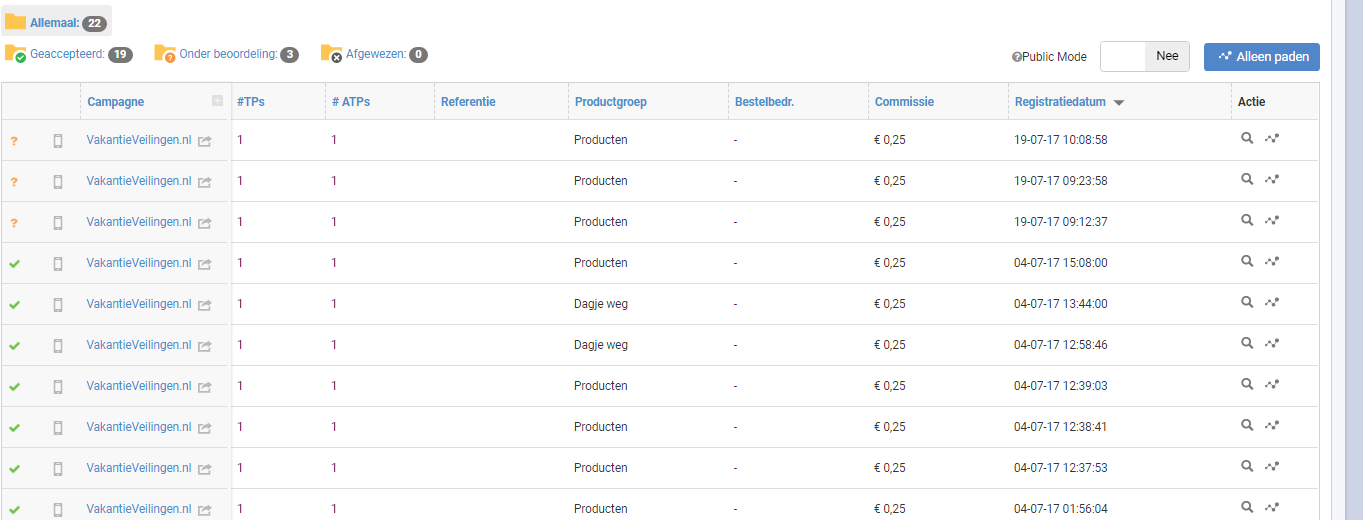The image size is (1363, 520).
Task: Select the Afgewezen folder filter
Action: tap(374, 54)
